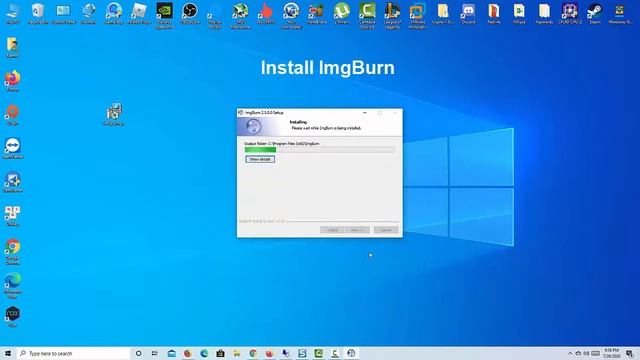Open Cortana from the taskbar
The height and width of the screenshot is (360, 640).
(x=138, y=353)
